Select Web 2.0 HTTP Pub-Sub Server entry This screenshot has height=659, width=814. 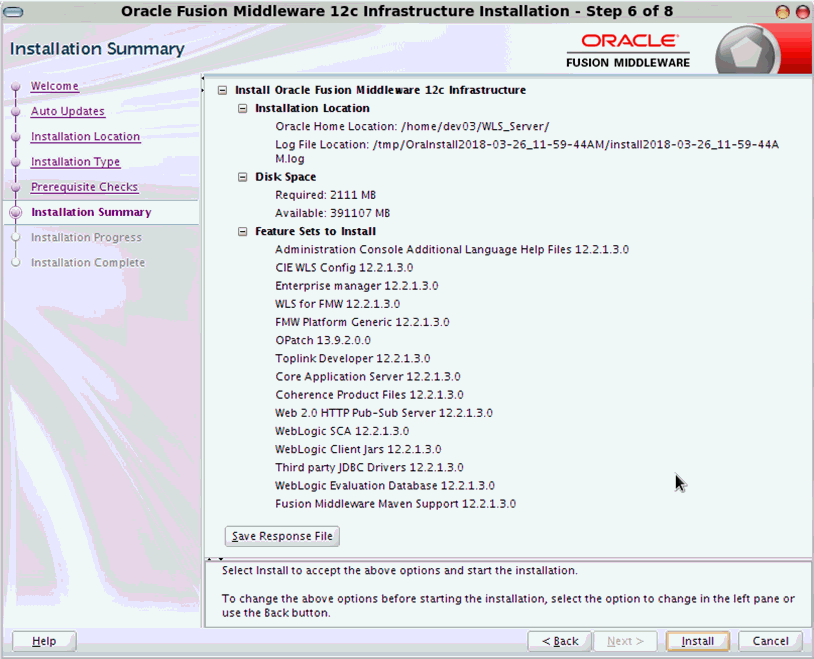coord(384,413)
